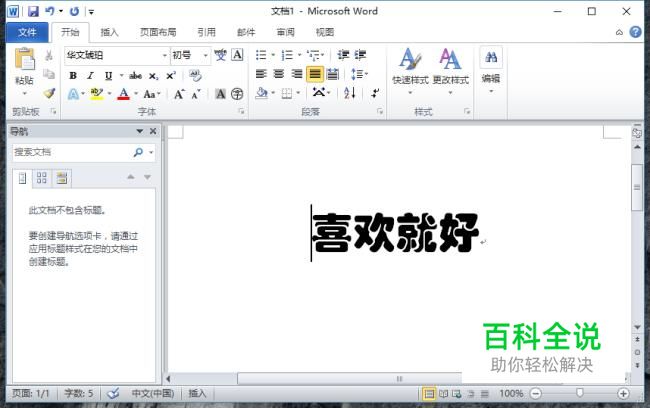Switch to the Insert tab
650x408 pixels.
[109, 32]
